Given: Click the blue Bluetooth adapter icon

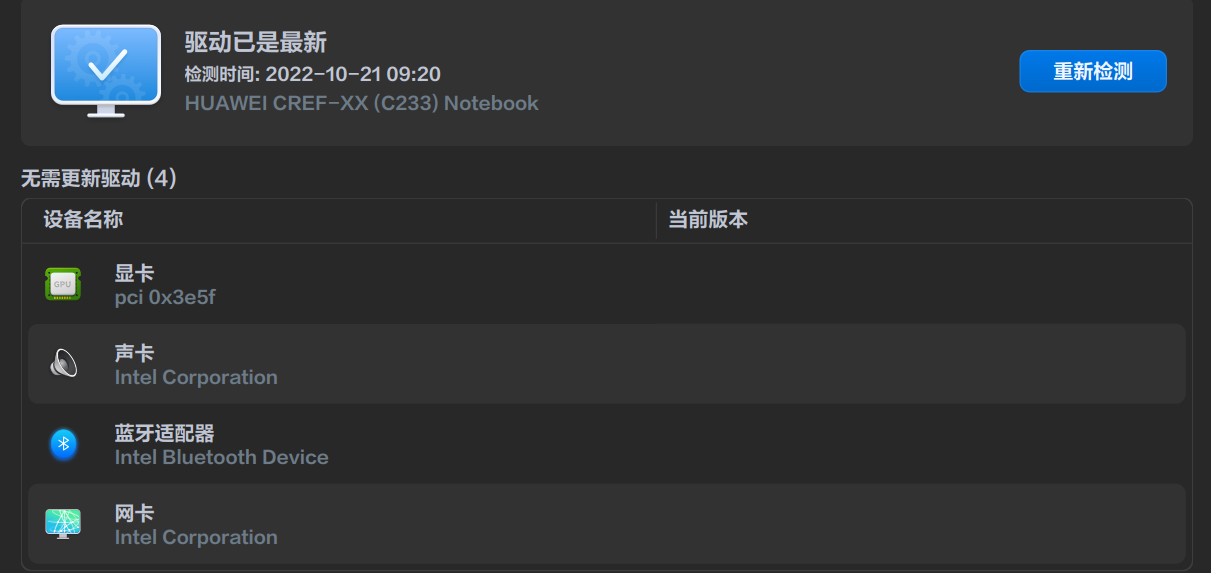Looking at the screenshot, I should pos(63,444).
